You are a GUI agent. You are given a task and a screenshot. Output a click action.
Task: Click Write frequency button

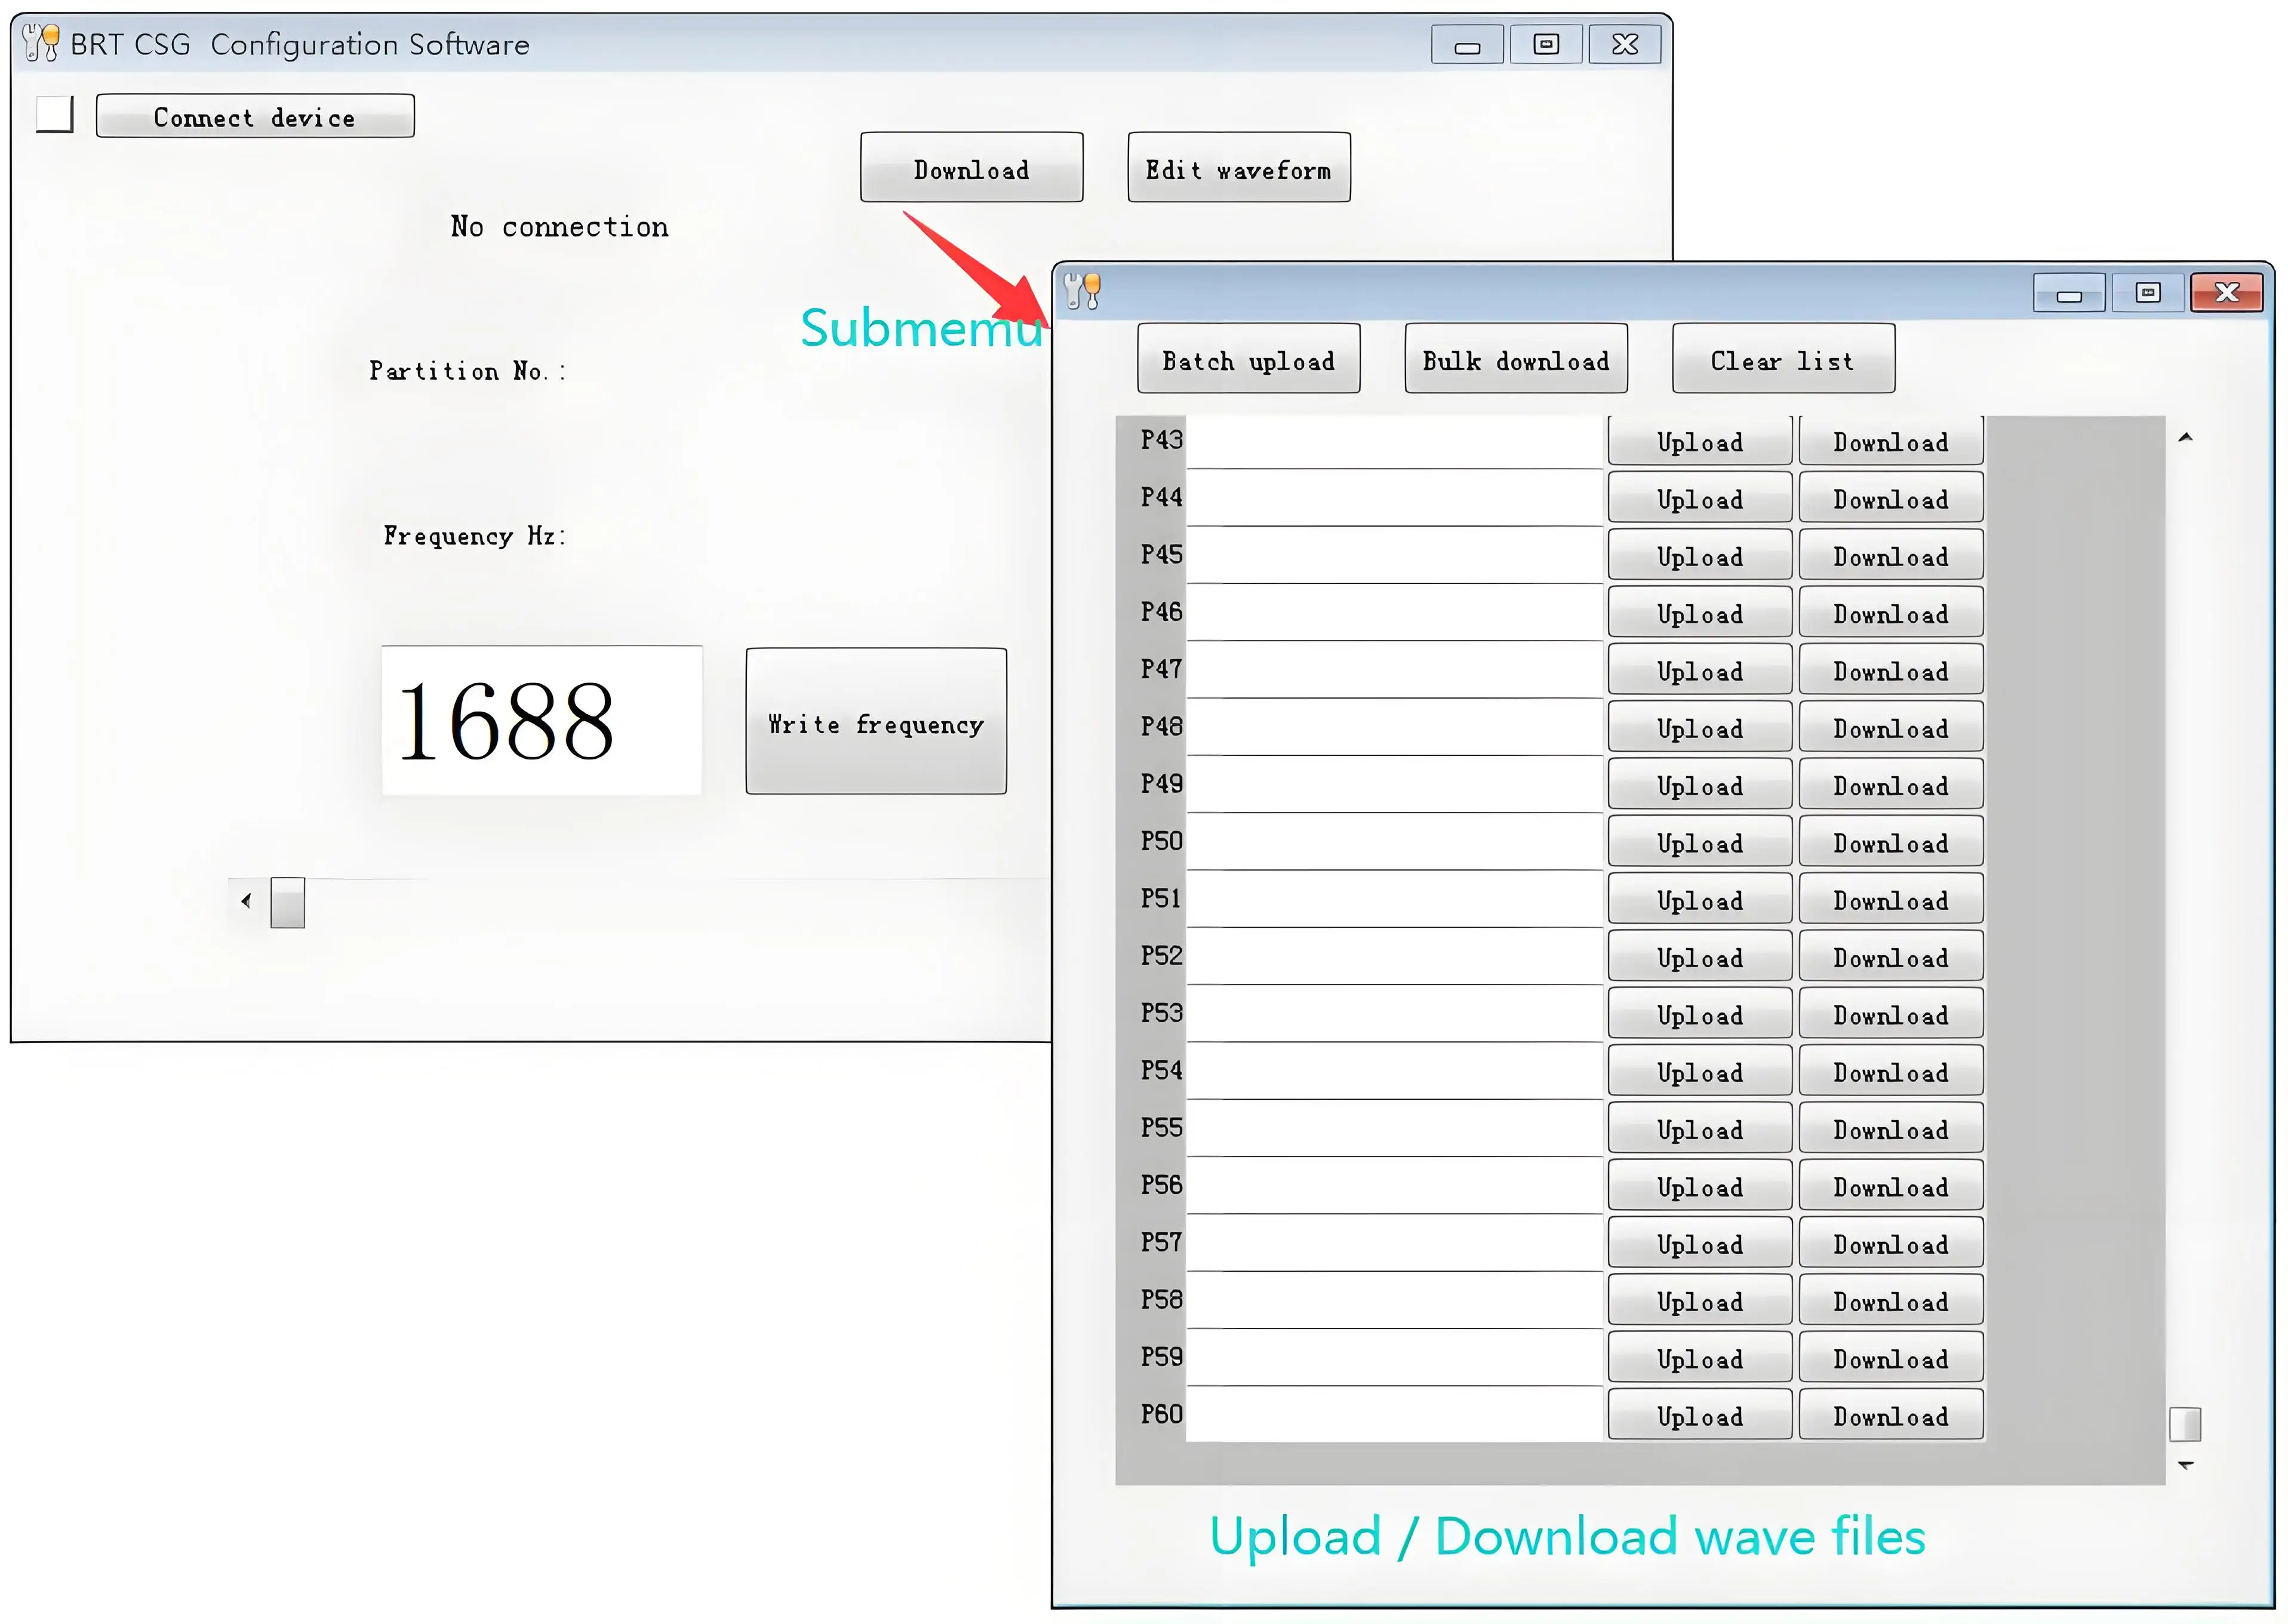point(875,721)
